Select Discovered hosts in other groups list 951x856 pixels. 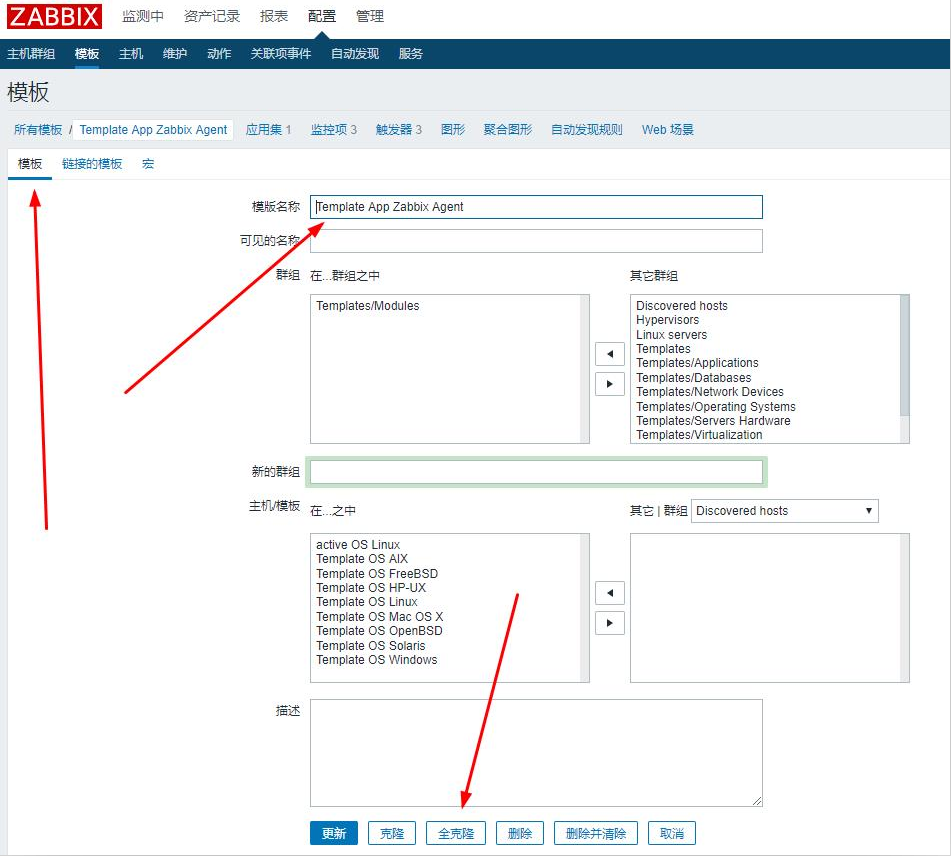pos(682,306)
